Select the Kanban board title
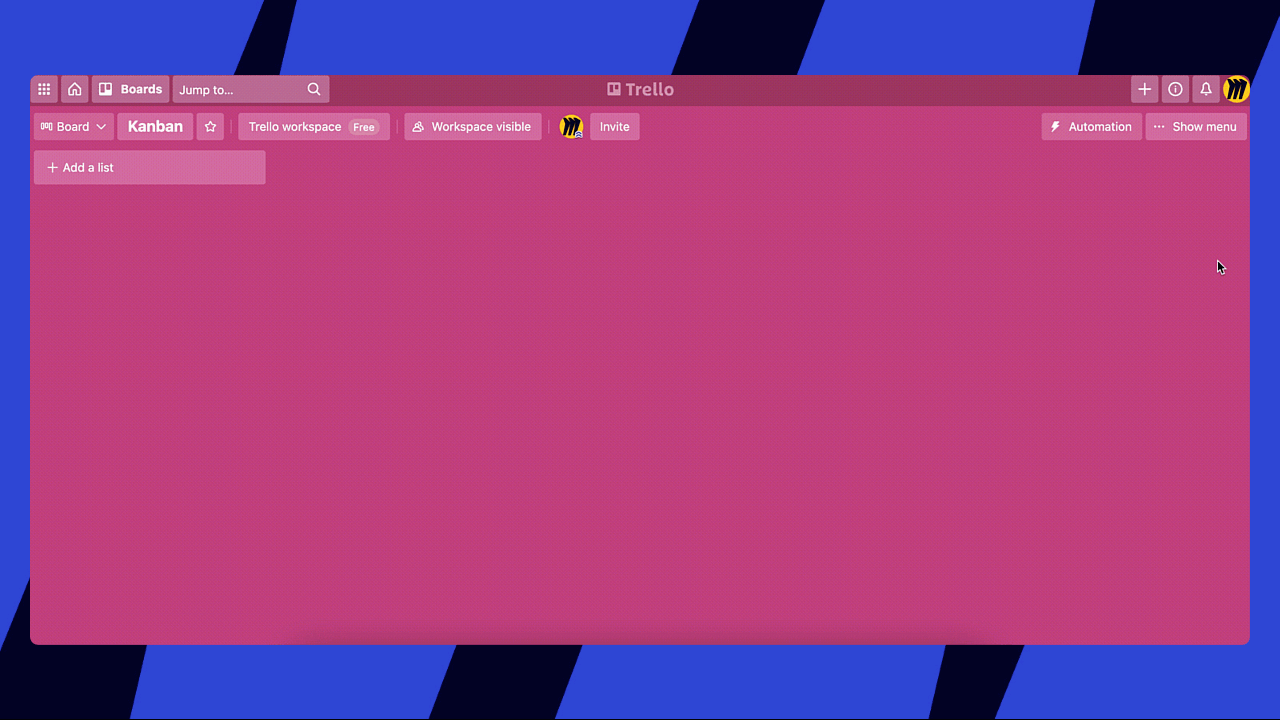 [x=154, y=126]
